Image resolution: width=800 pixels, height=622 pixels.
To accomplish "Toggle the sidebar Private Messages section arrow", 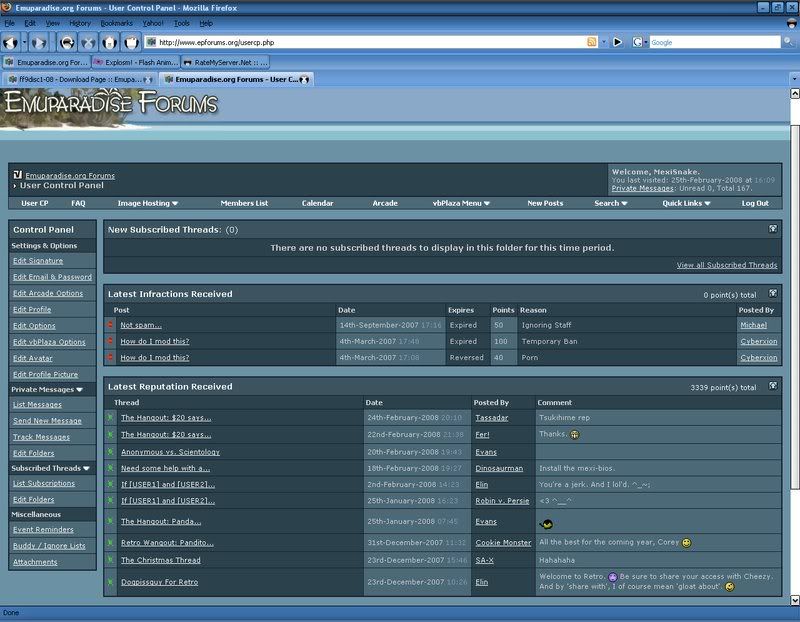I will pyautogui.click(x=79, y=389).
